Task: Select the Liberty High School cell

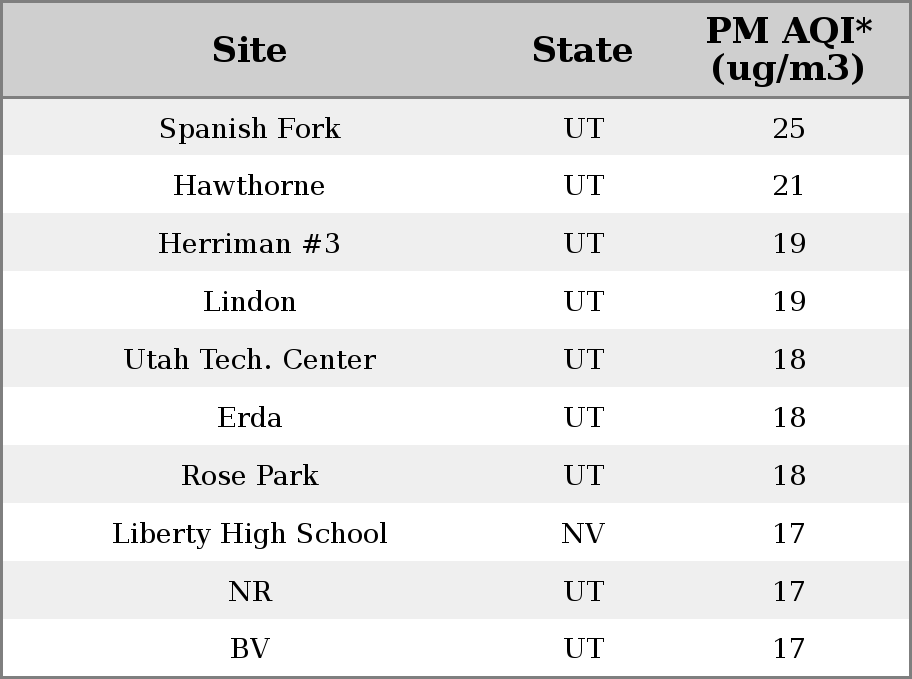Action: pos(250,534)
